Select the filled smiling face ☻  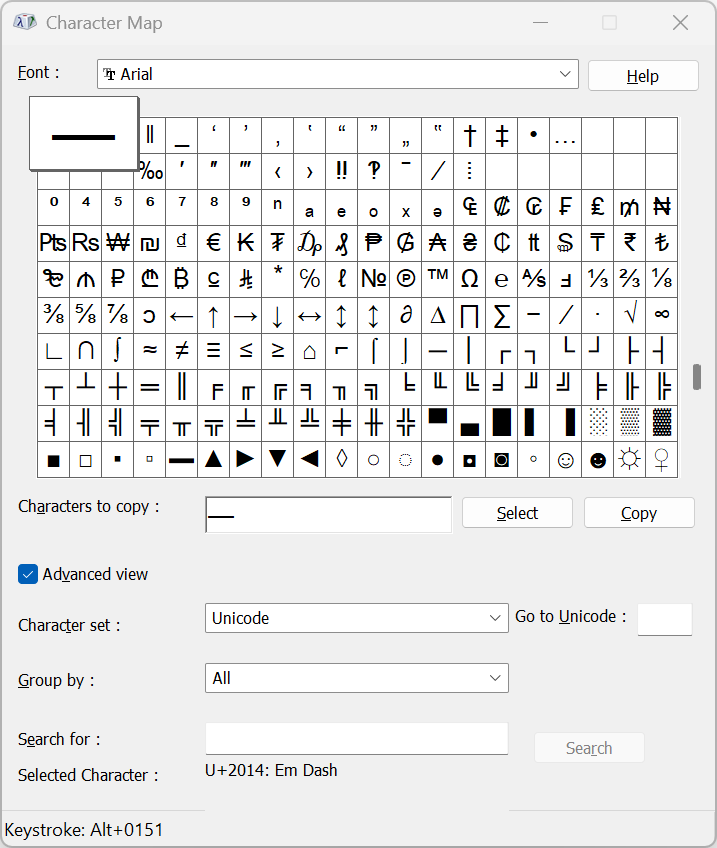[x=598, y=460]
